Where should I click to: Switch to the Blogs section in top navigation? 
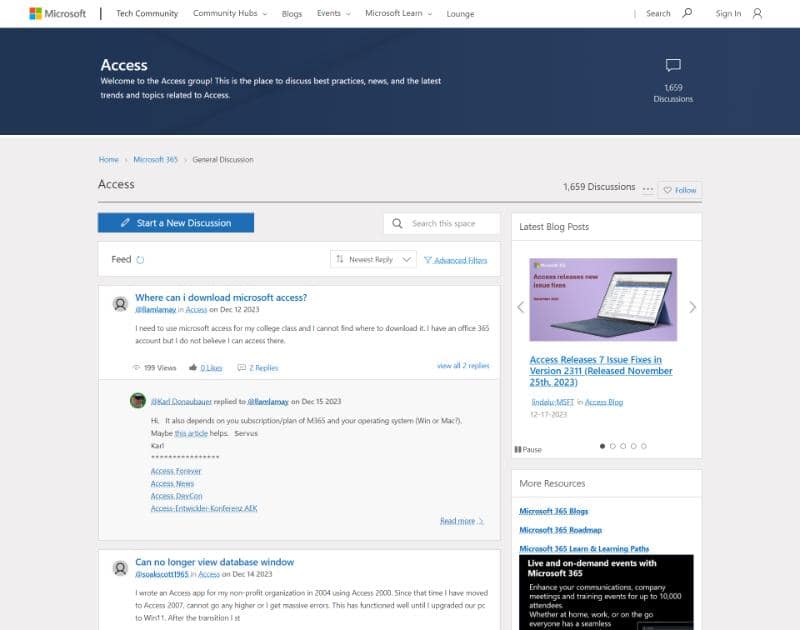(x=291, y=13)
